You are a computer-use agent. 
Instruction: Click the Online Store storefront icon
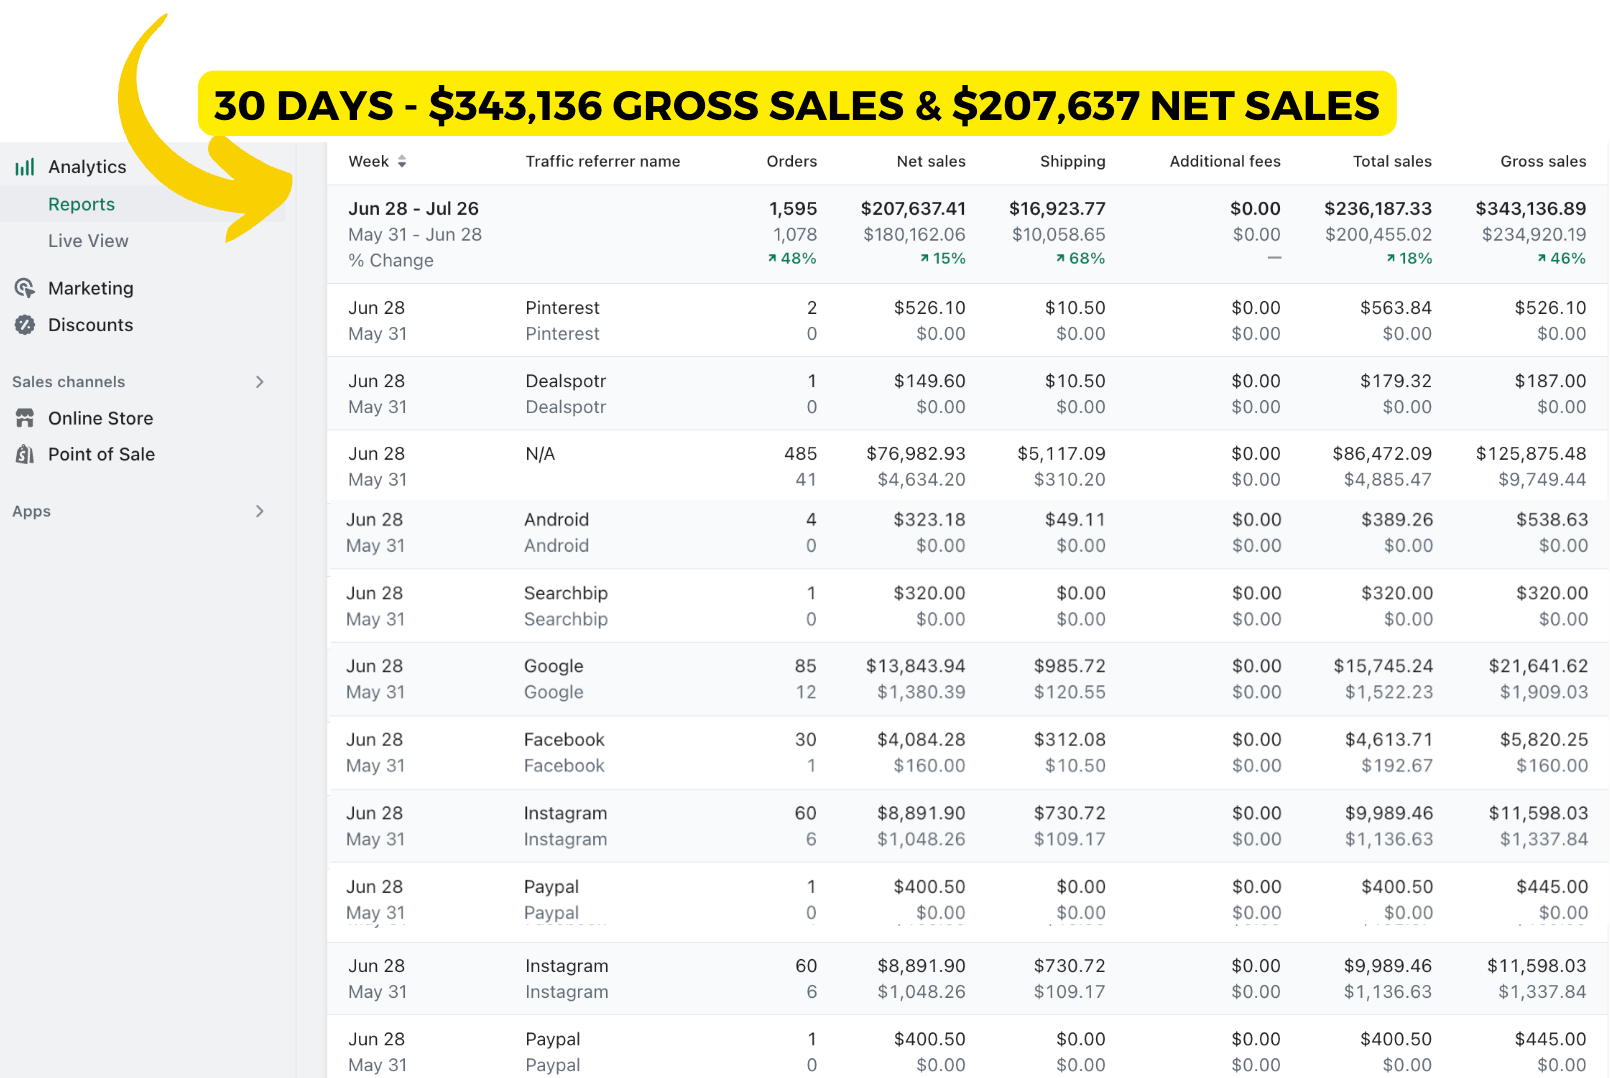(25, 418)
